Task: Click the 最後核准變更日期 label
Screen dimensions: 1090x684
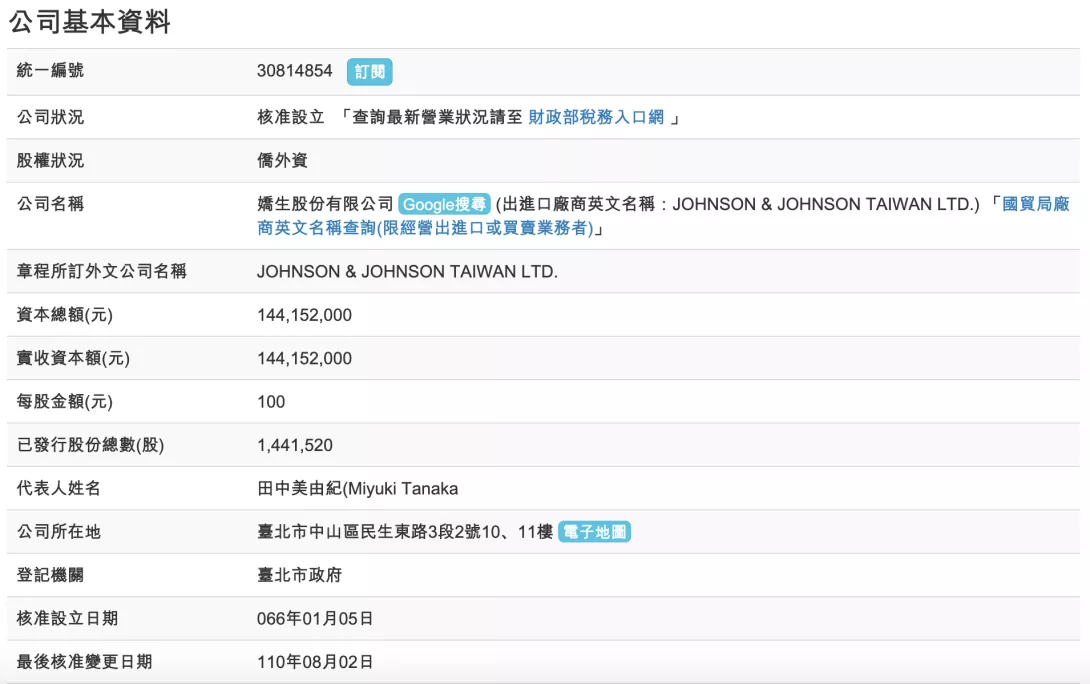Action: pyautogui.click(x=84, y=662)
